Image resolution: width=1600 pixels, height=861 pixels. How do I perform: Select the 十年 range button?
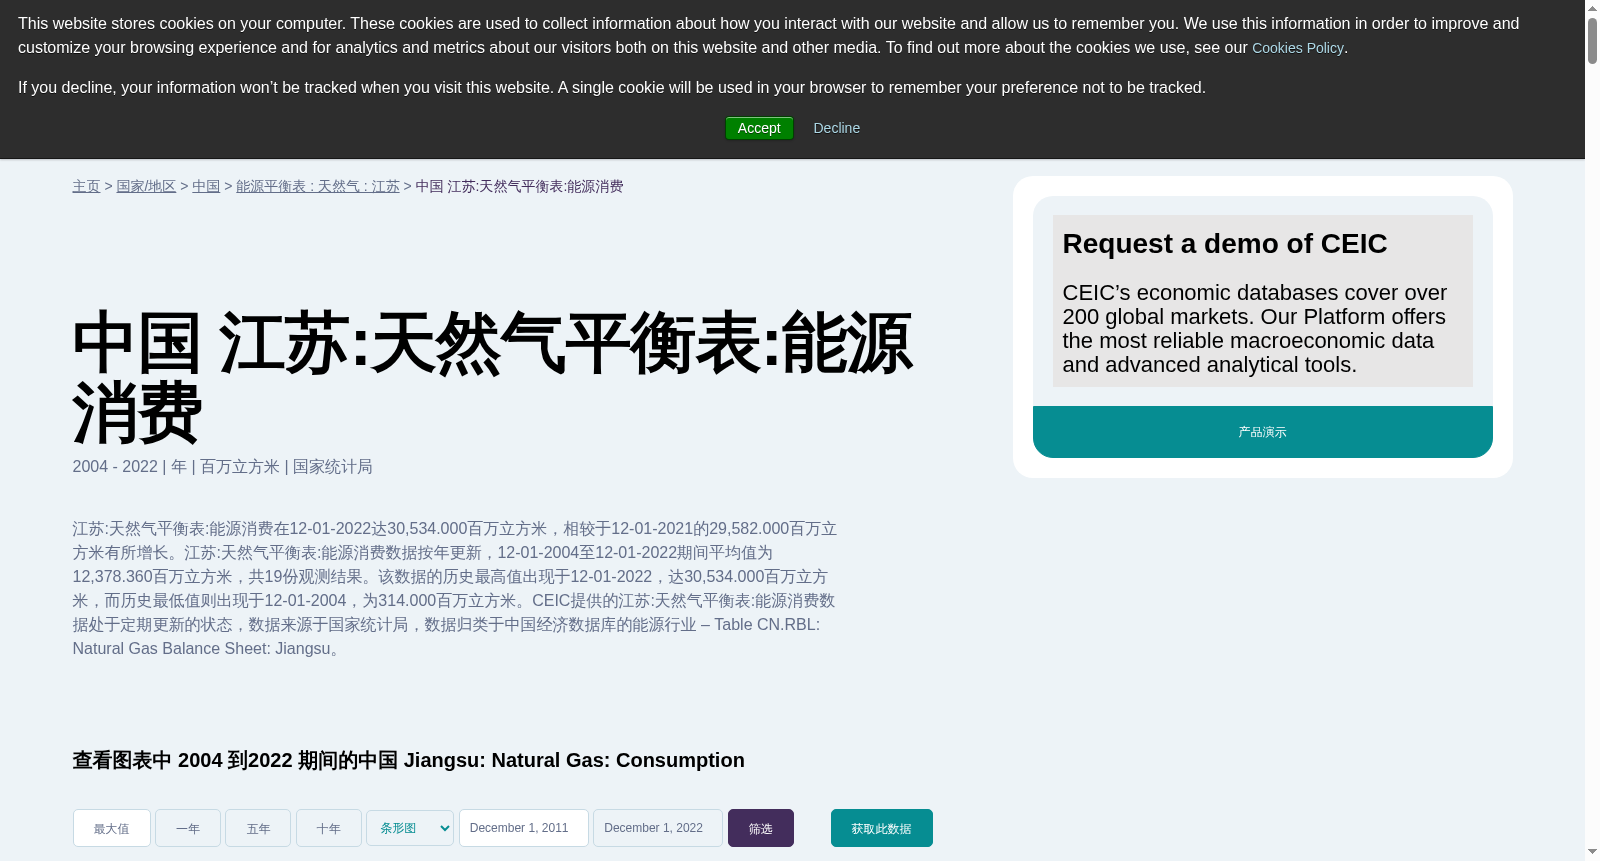tap(329, 828)
